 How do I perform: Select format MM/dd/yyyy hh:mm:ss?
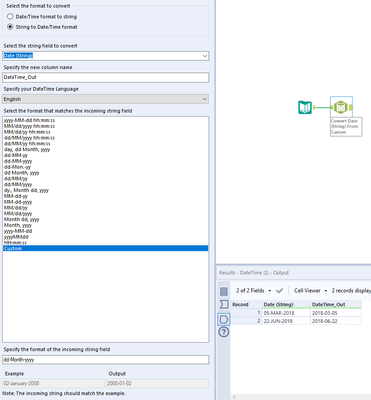105,126
